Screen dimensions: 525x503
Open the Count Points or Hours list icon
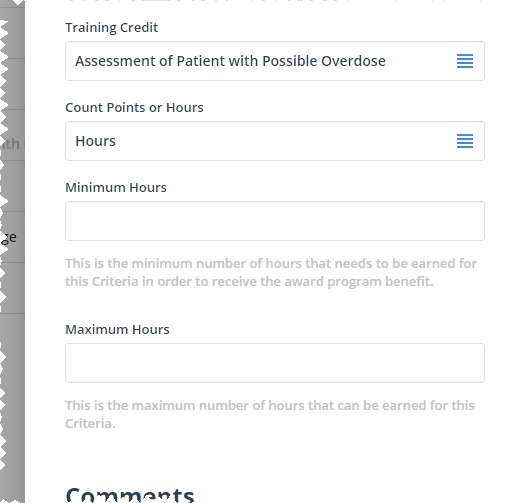click(465, 141)
